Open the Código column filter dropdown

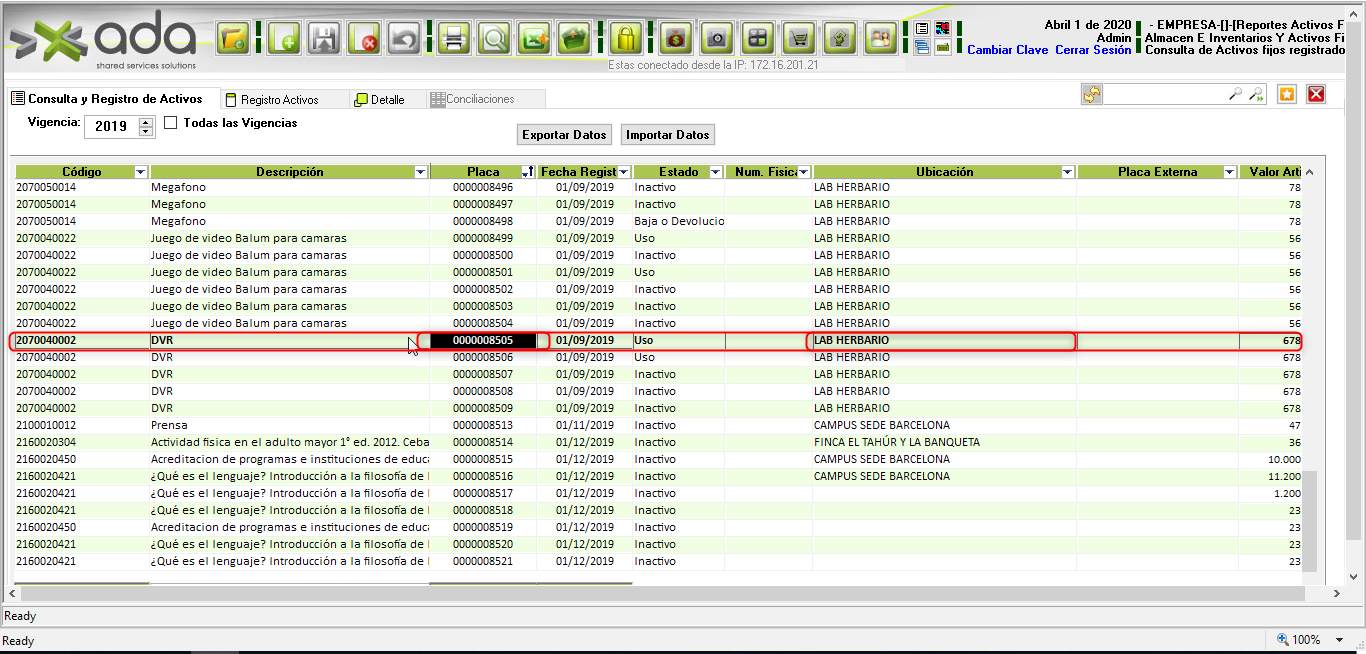[x=140, y=172]
